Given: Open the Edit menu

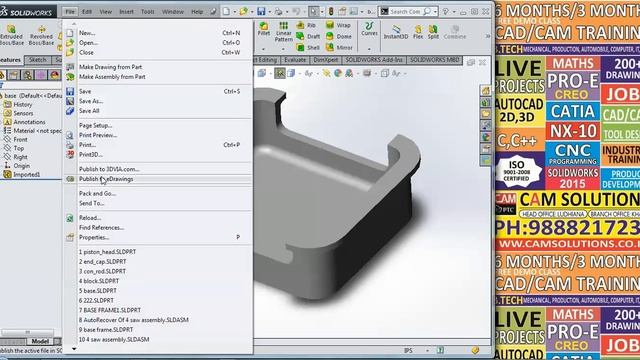Looking at the screenshot, I should pos(87,12).
